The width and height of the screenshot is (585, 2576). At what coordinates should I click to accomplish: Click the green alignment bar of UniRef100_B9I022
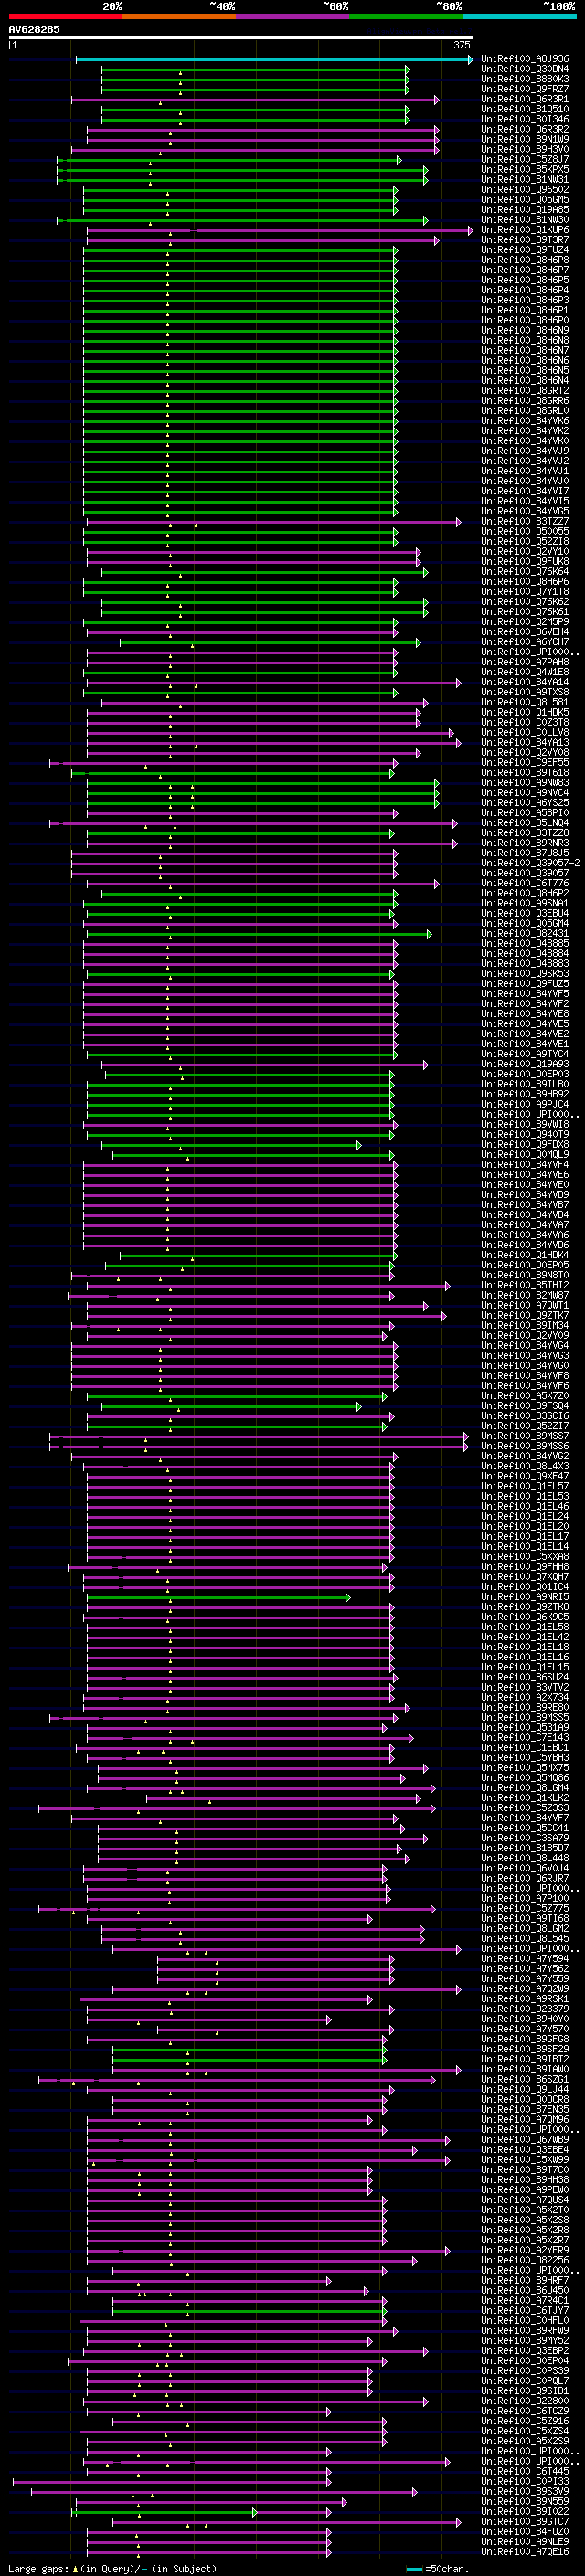coord(165,2513)
